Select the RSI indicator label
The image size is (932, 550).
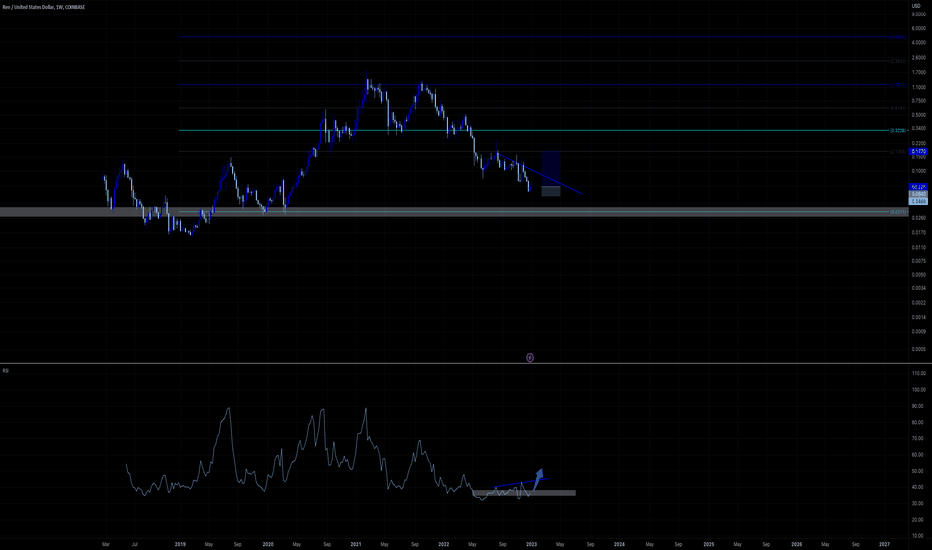[5, 370]
